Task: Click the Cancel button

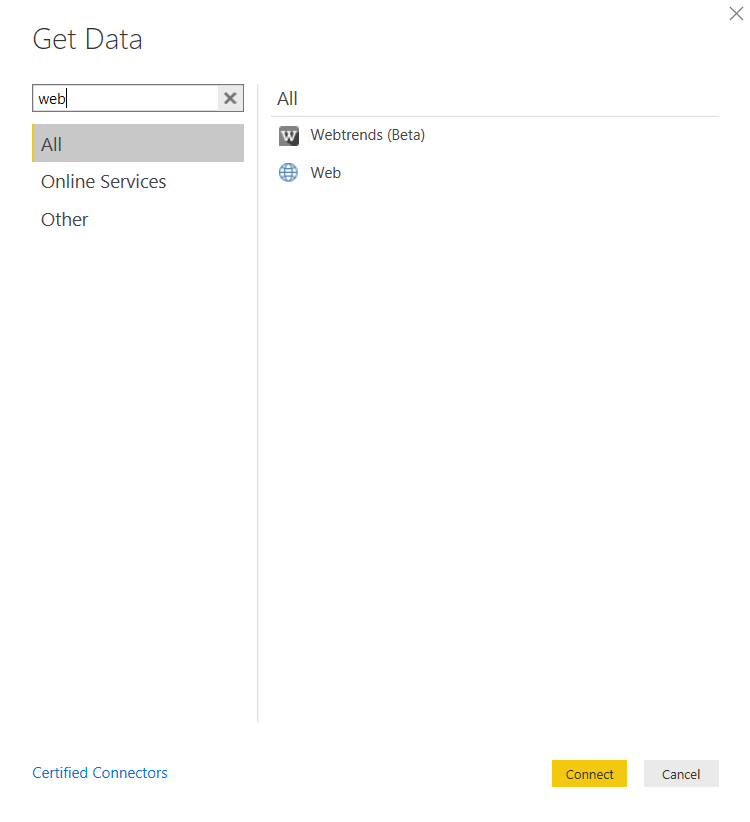Action: pos(681,774)
